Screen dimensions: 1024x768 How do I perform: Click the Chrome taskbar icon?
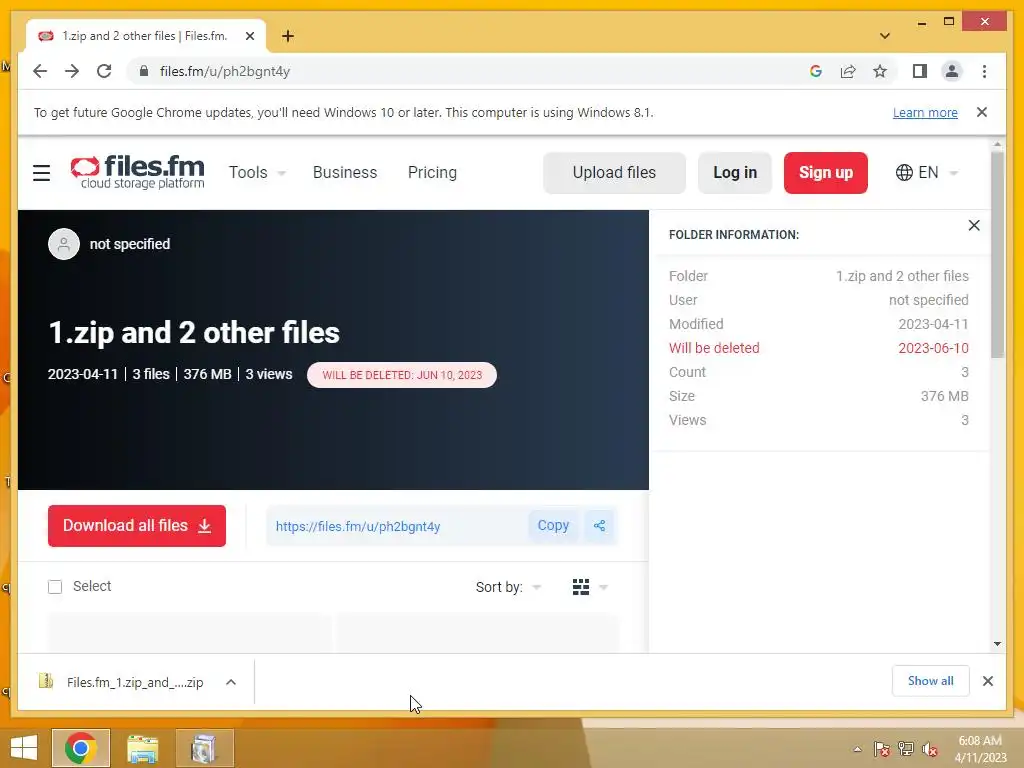[81, 748]
